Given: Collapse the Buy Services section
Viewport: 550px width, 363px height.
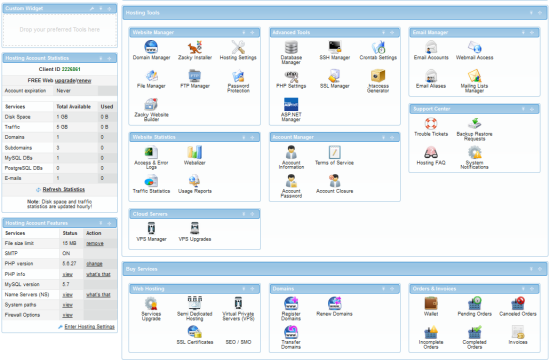Looking at the screenshot, I should (531, 269).
